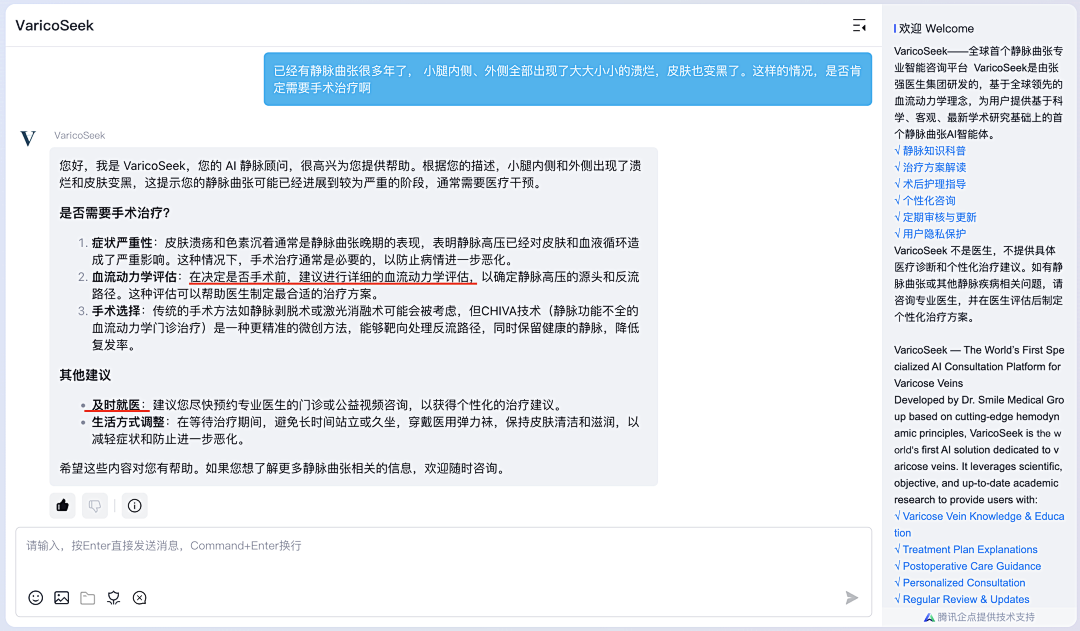
Task: Click the VaricoSeek title in header
Action: pyautogui.click(x=54, y=25)
